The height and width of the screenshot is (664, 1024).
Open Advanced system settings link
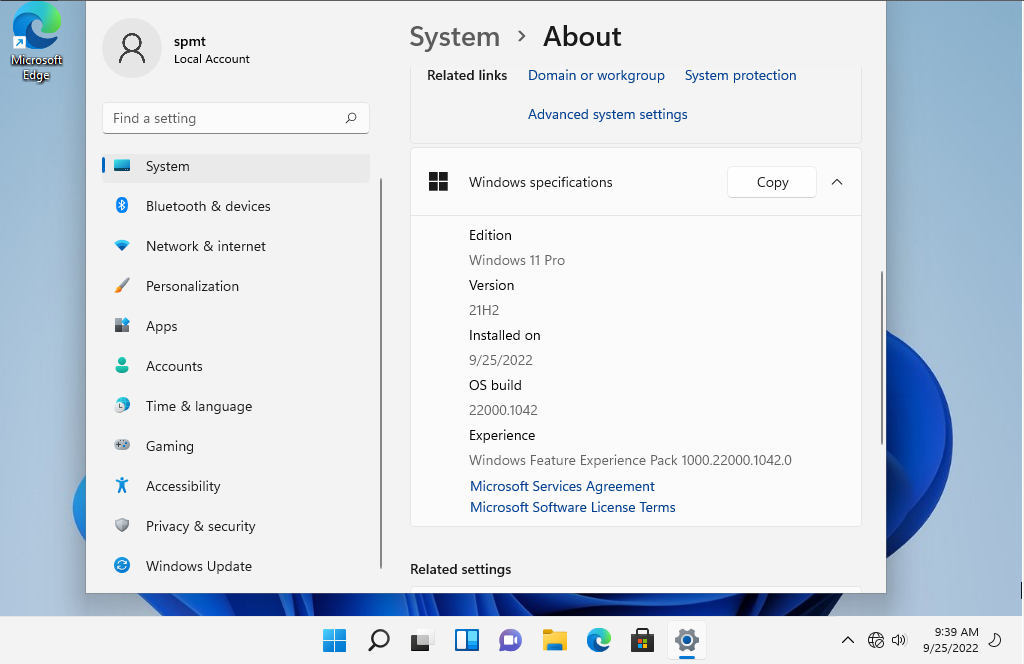tap(607, 114)
